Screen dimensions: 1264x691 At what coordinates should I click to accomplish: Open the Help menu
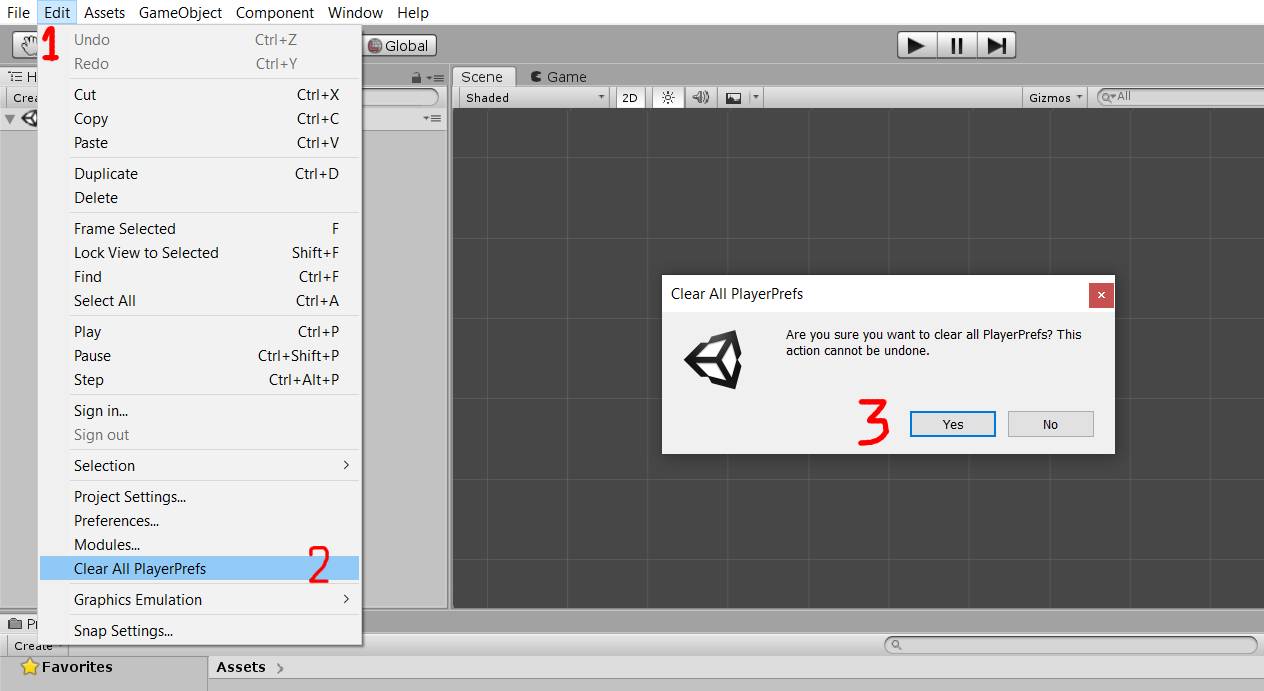413,12
